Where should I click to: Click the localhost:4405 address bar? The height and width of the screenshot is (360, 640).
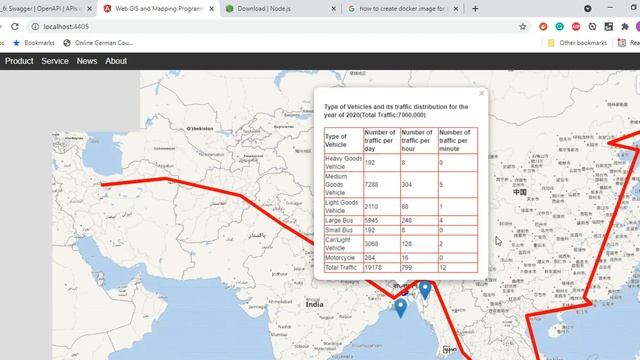(278, 27)
